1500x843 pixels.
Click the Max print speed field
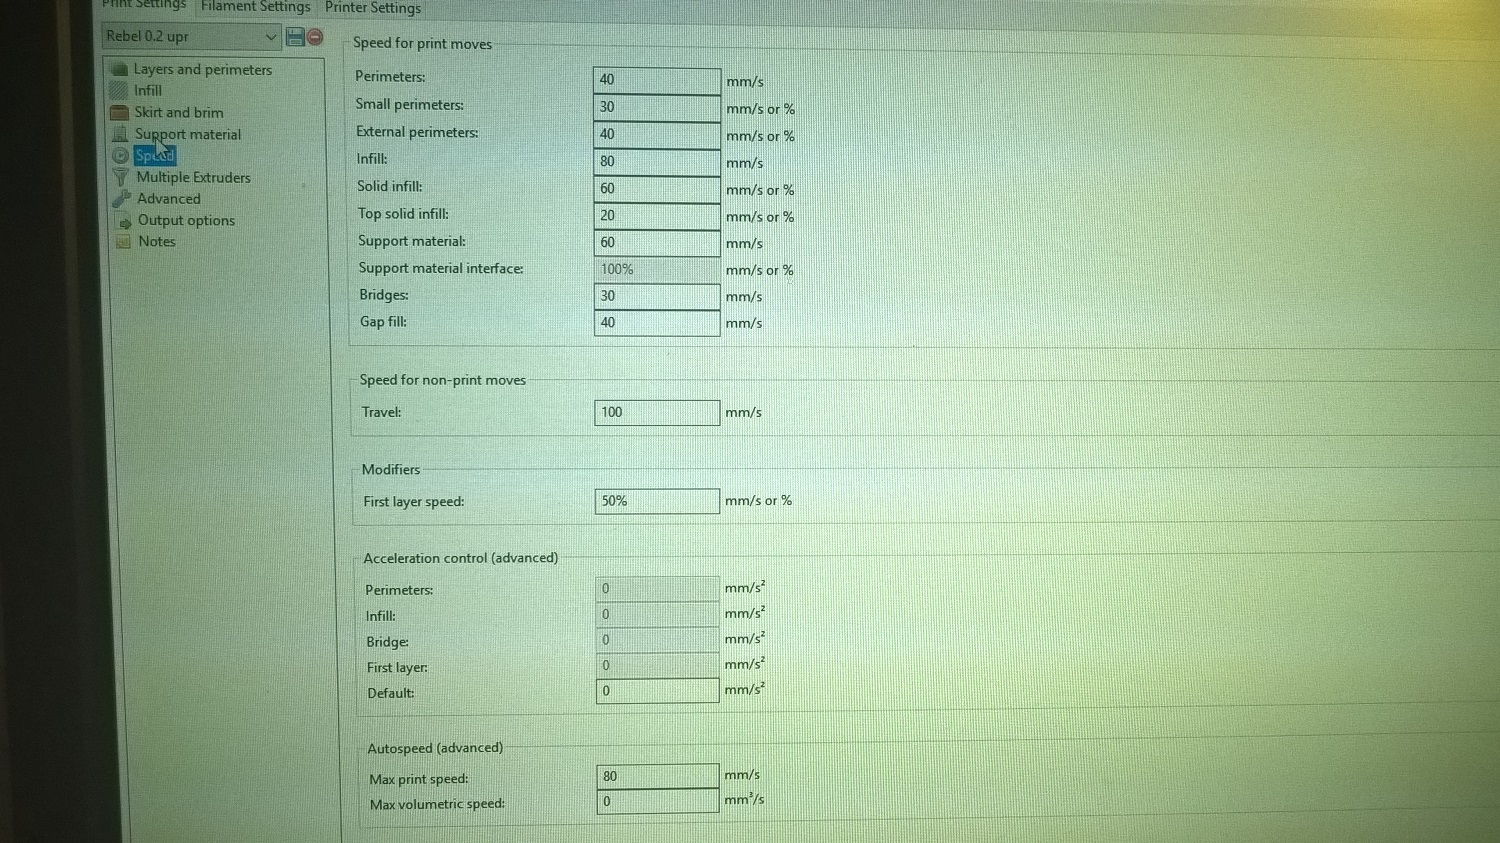(657, 776)
